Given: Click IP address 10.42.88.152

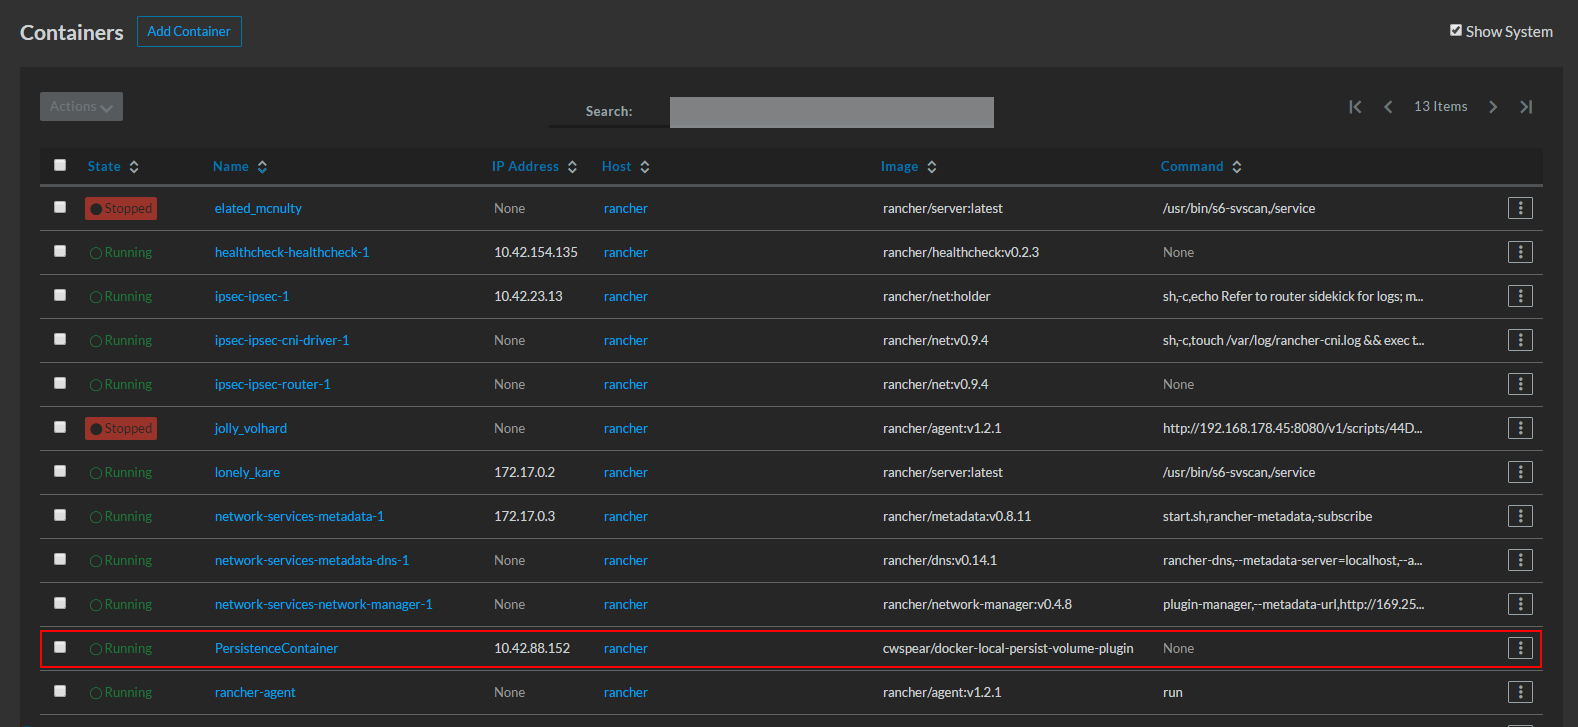Looking at the screenshot, I should coord(532,648).
